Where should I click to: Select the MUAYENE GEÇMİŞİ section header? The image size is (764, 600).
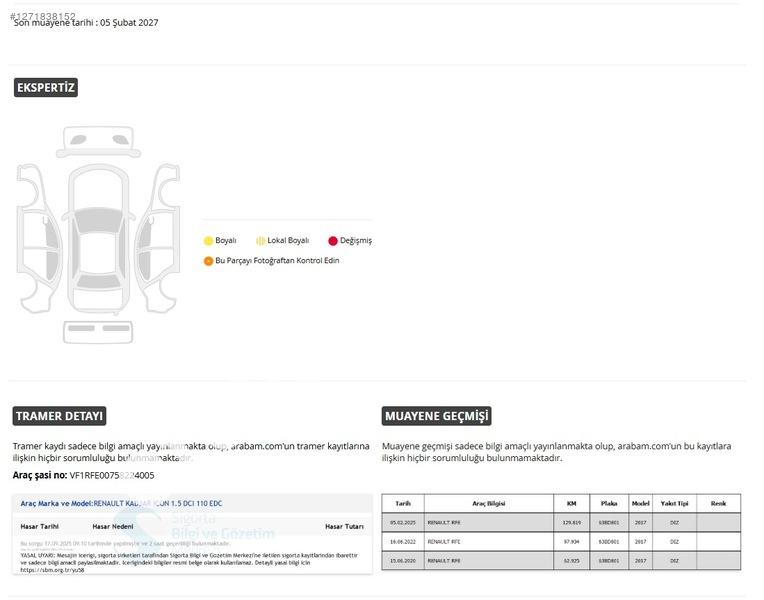436,416
